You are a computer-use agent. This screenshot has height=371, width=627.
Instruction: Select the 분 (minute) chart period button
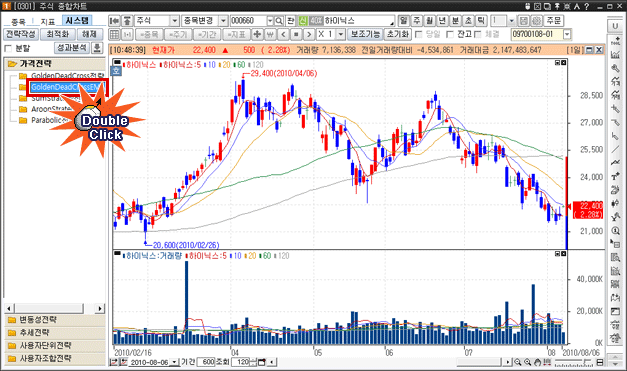coord(455,20)
